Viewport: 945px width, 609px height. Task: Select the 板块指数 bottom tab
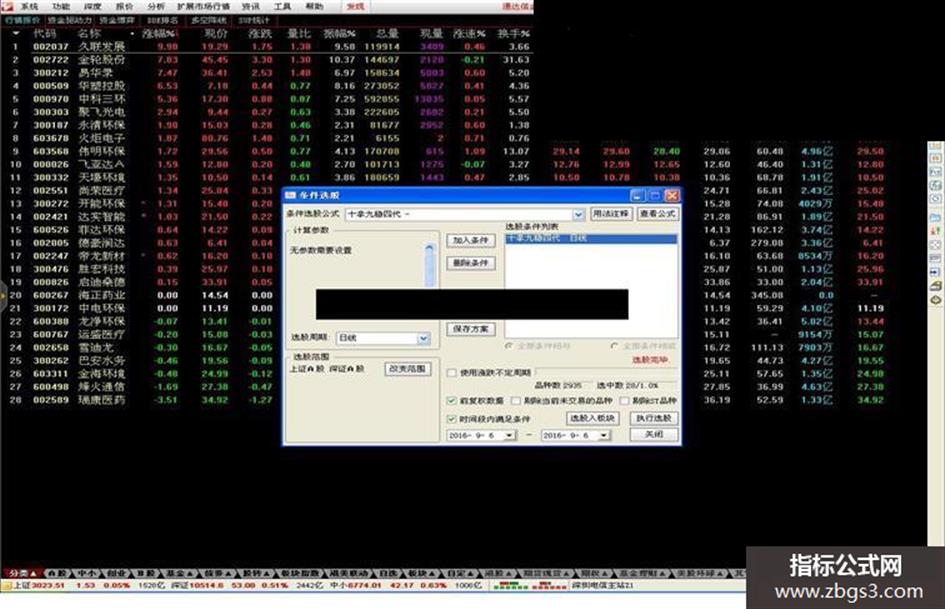click(300, 573)
